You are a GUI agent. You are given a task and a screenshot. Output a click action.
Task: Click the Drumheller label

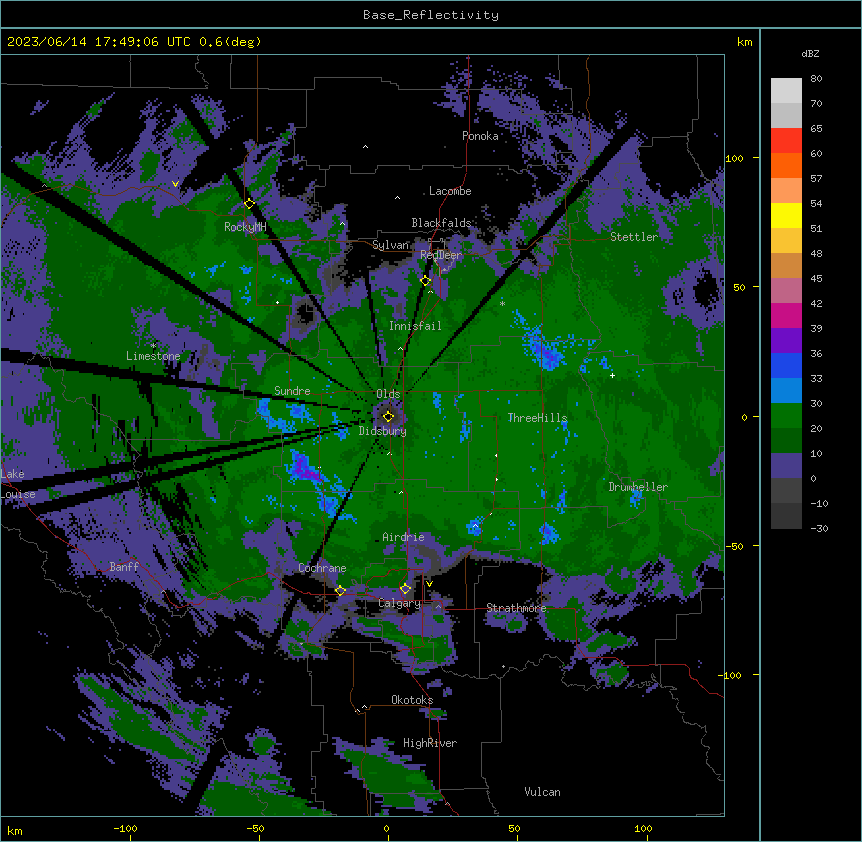[x=638, y=487]
